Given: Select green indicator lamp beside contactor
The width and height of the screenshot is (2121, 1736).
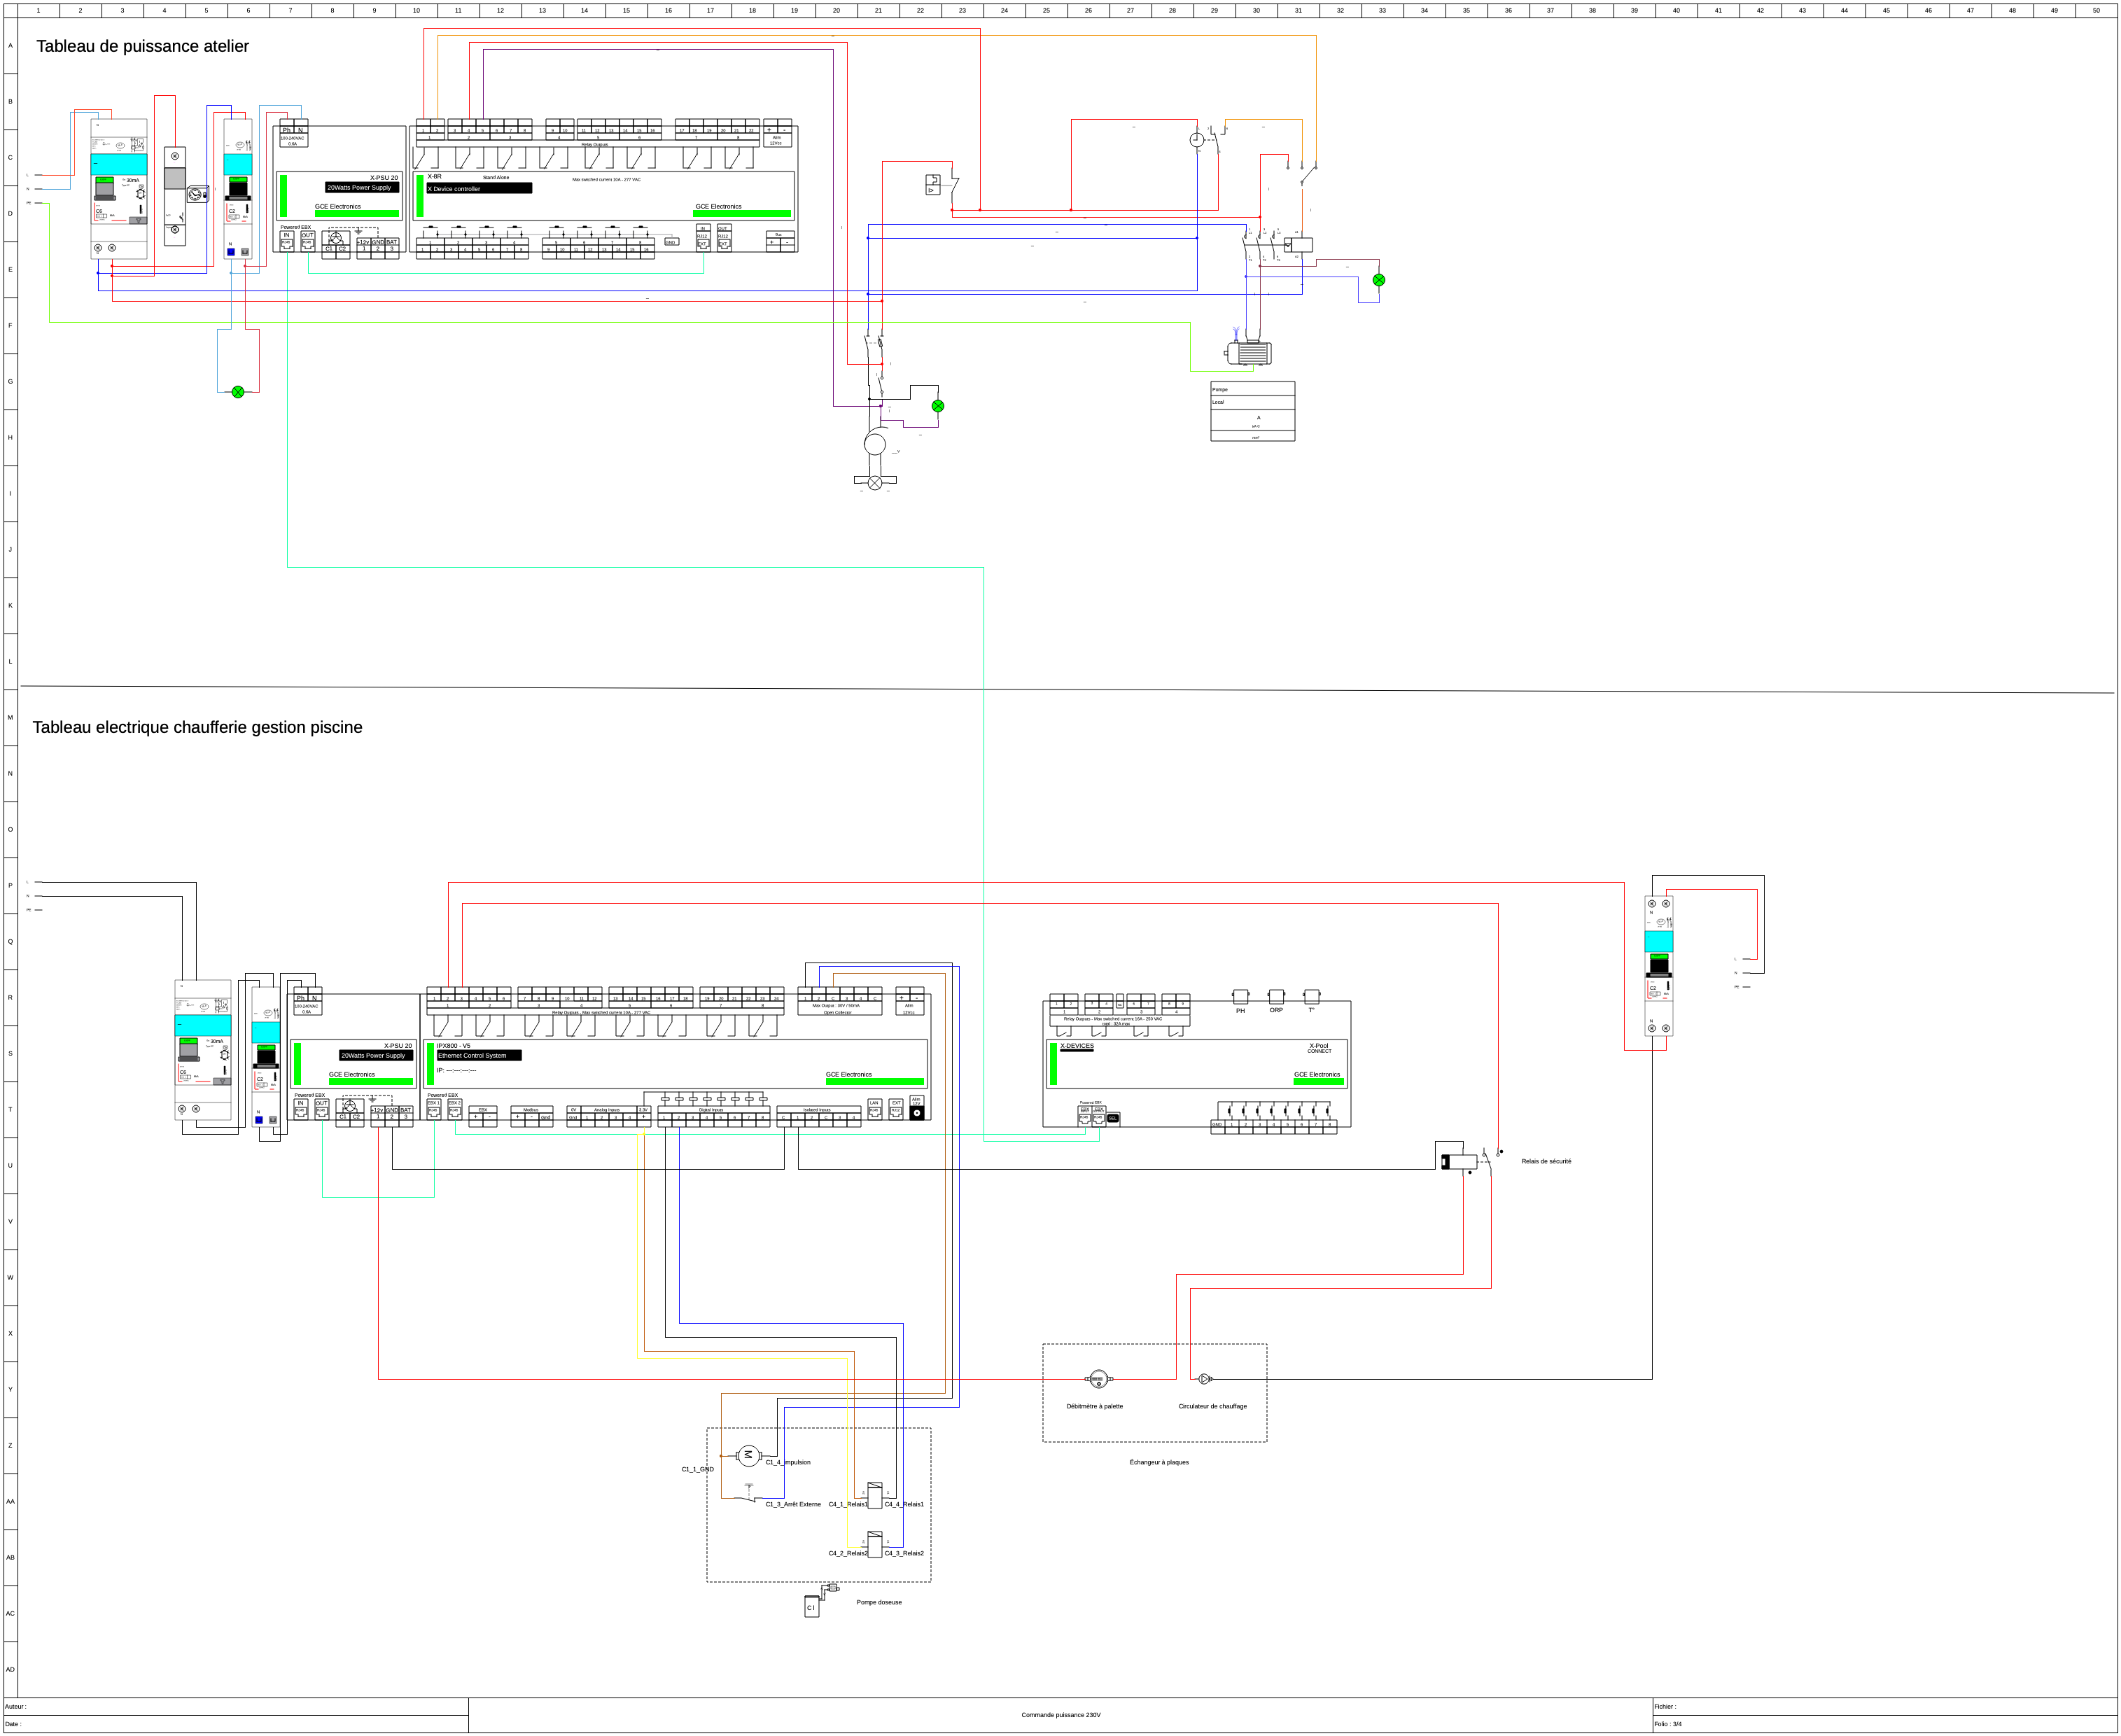Looking at the screenshot, I should [x=1379, y=280].
